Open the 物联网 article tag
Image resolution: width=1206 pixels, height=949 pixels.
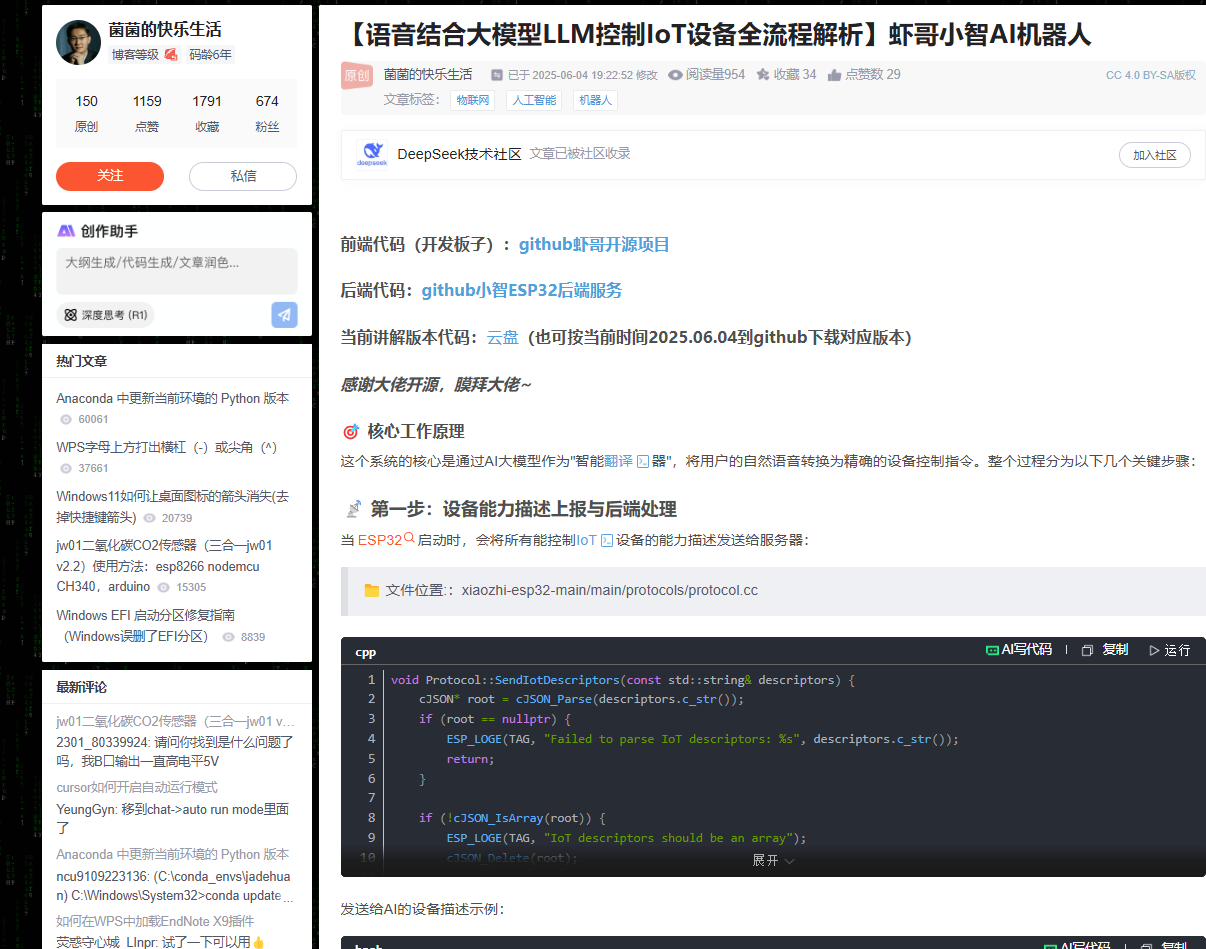click(473, 100)
